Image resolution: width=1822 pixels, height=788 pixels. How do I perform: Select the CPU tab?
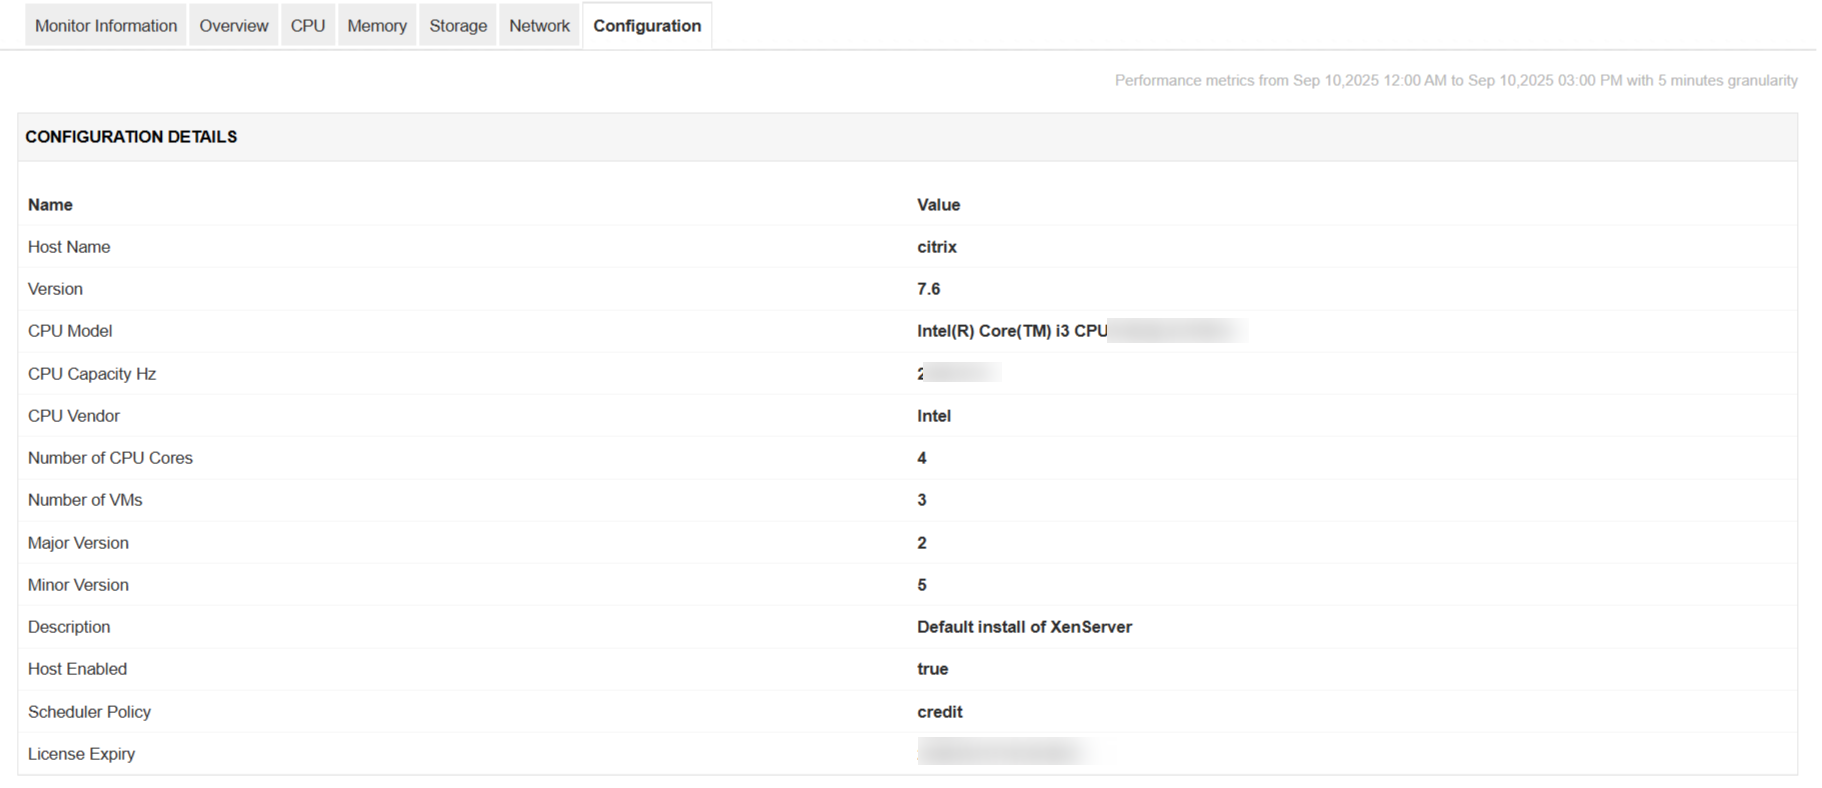[308, 26]
